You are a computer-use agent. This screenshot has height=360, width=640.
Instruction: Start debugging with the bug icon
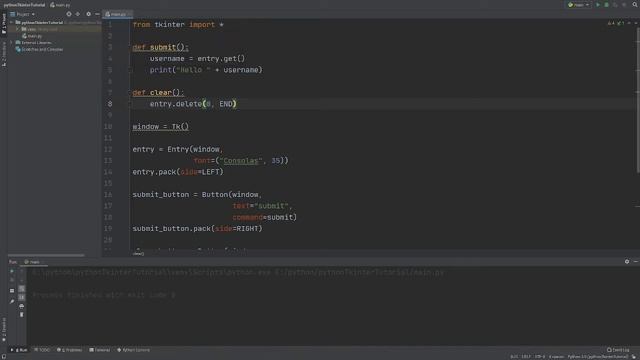click(607, 5)
